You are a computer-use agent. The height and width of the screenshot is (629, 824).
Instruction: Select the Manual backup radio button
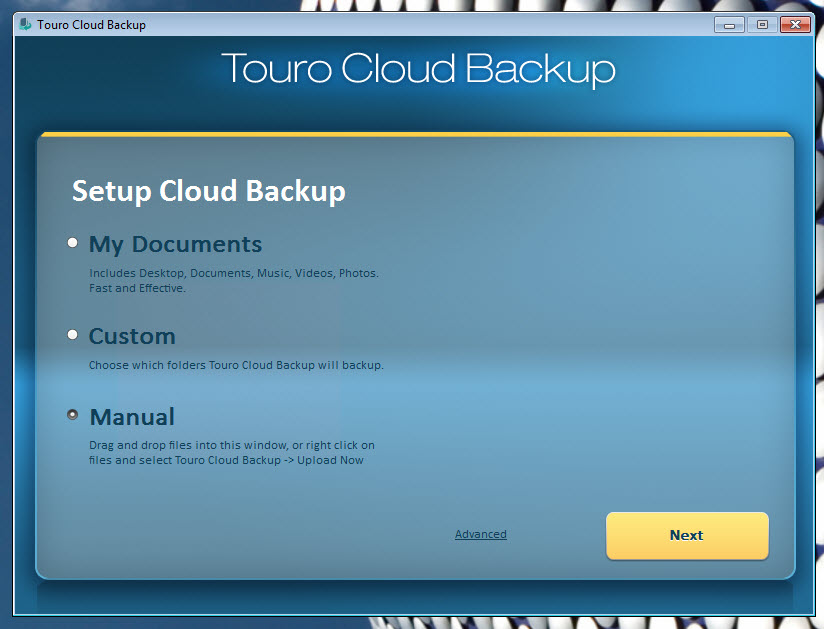(x=73, y=415)
